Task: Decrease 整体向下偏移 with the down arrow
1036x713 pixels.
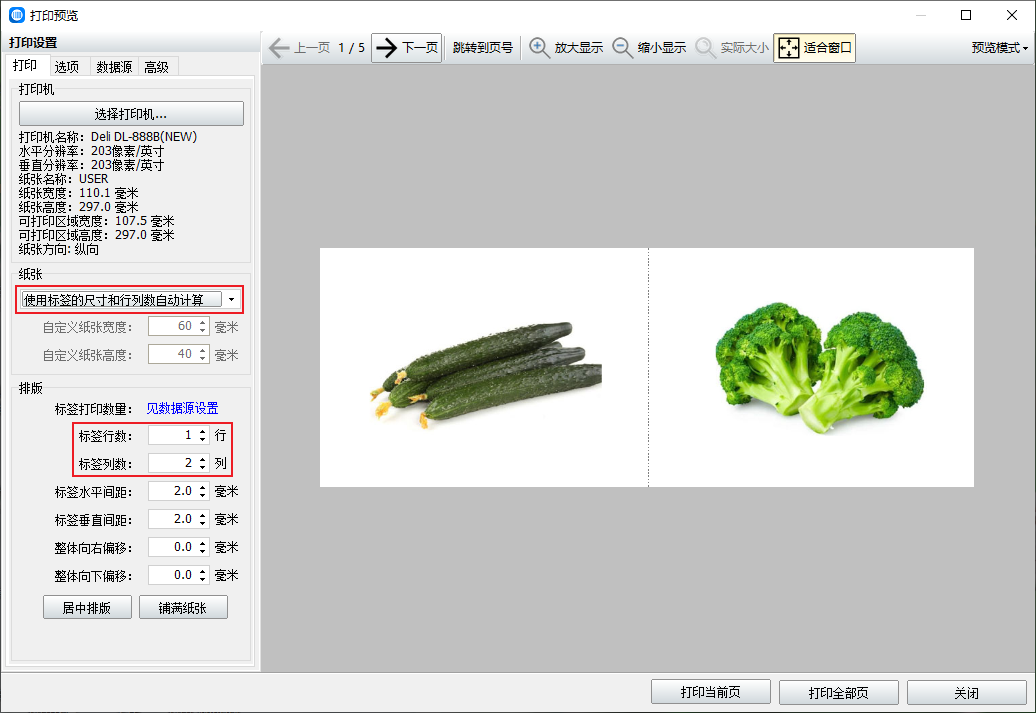Action: click(x=203, y=580)
